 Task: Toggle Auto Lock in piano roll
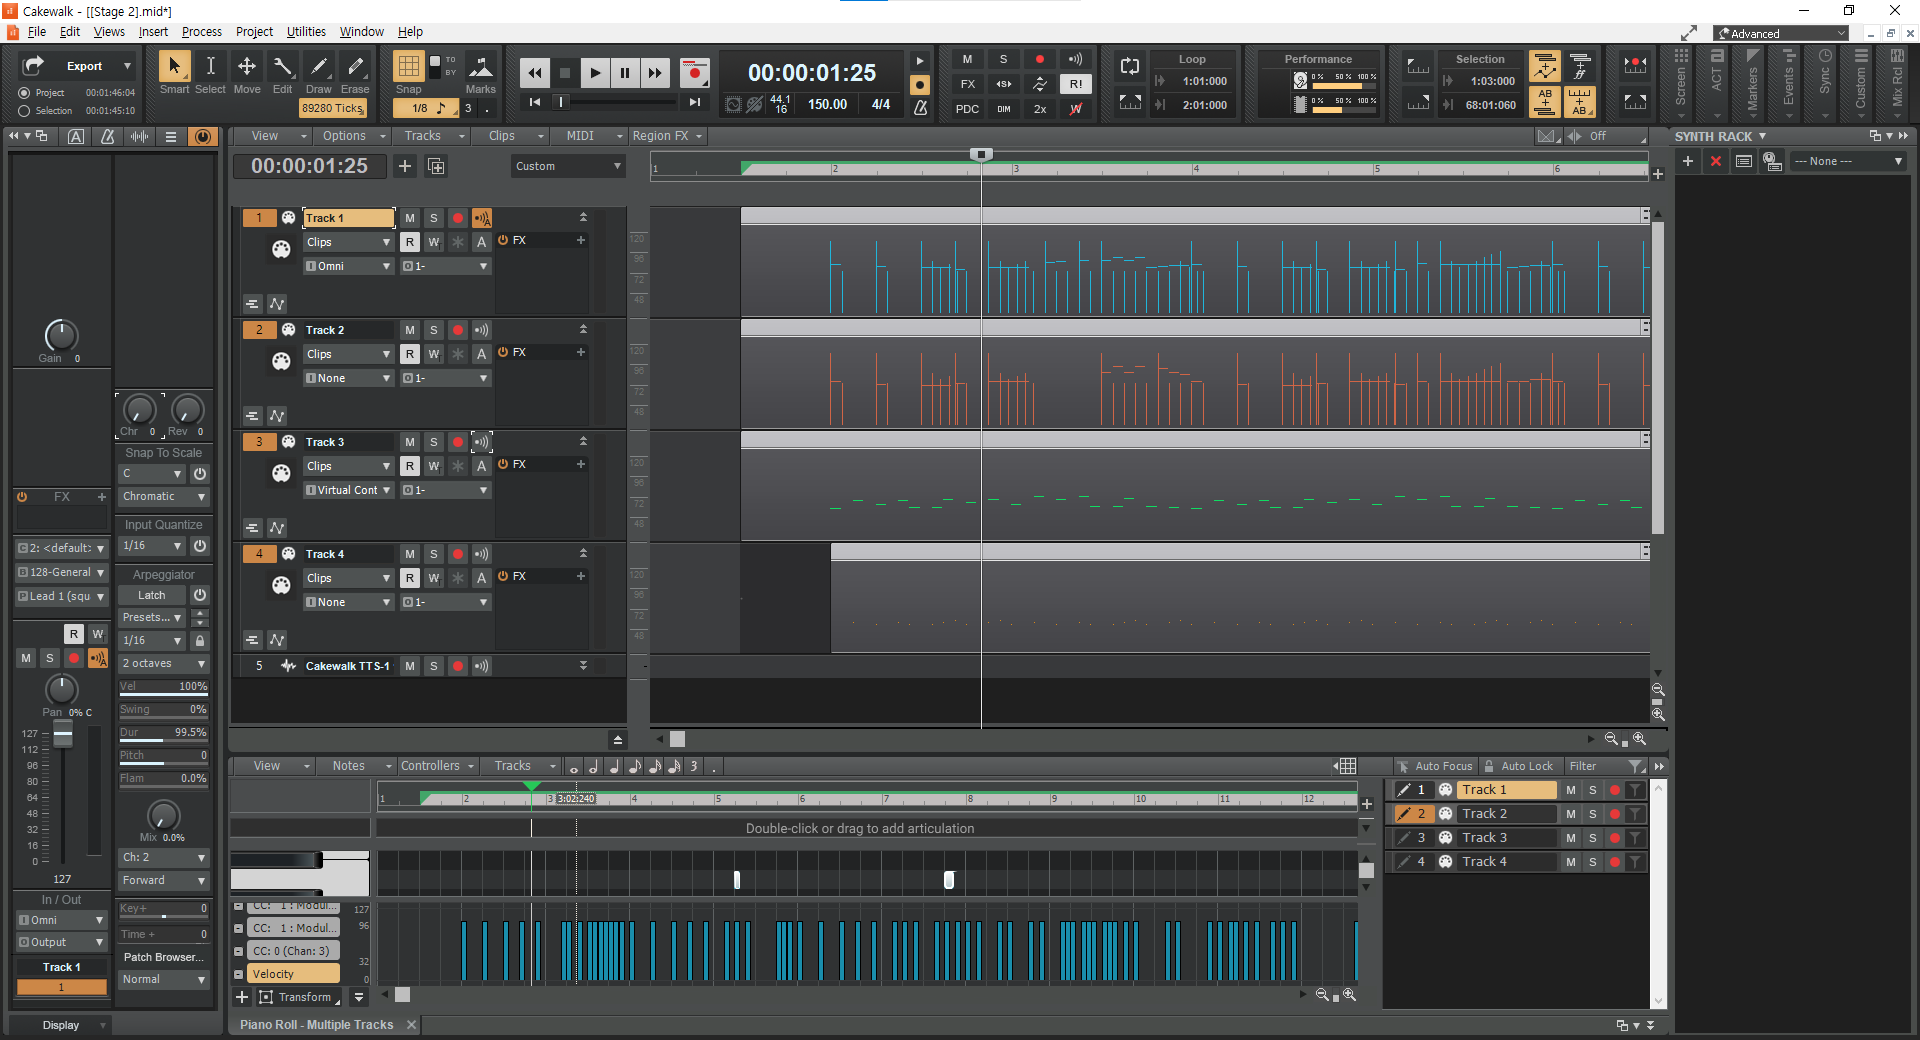1518,766
